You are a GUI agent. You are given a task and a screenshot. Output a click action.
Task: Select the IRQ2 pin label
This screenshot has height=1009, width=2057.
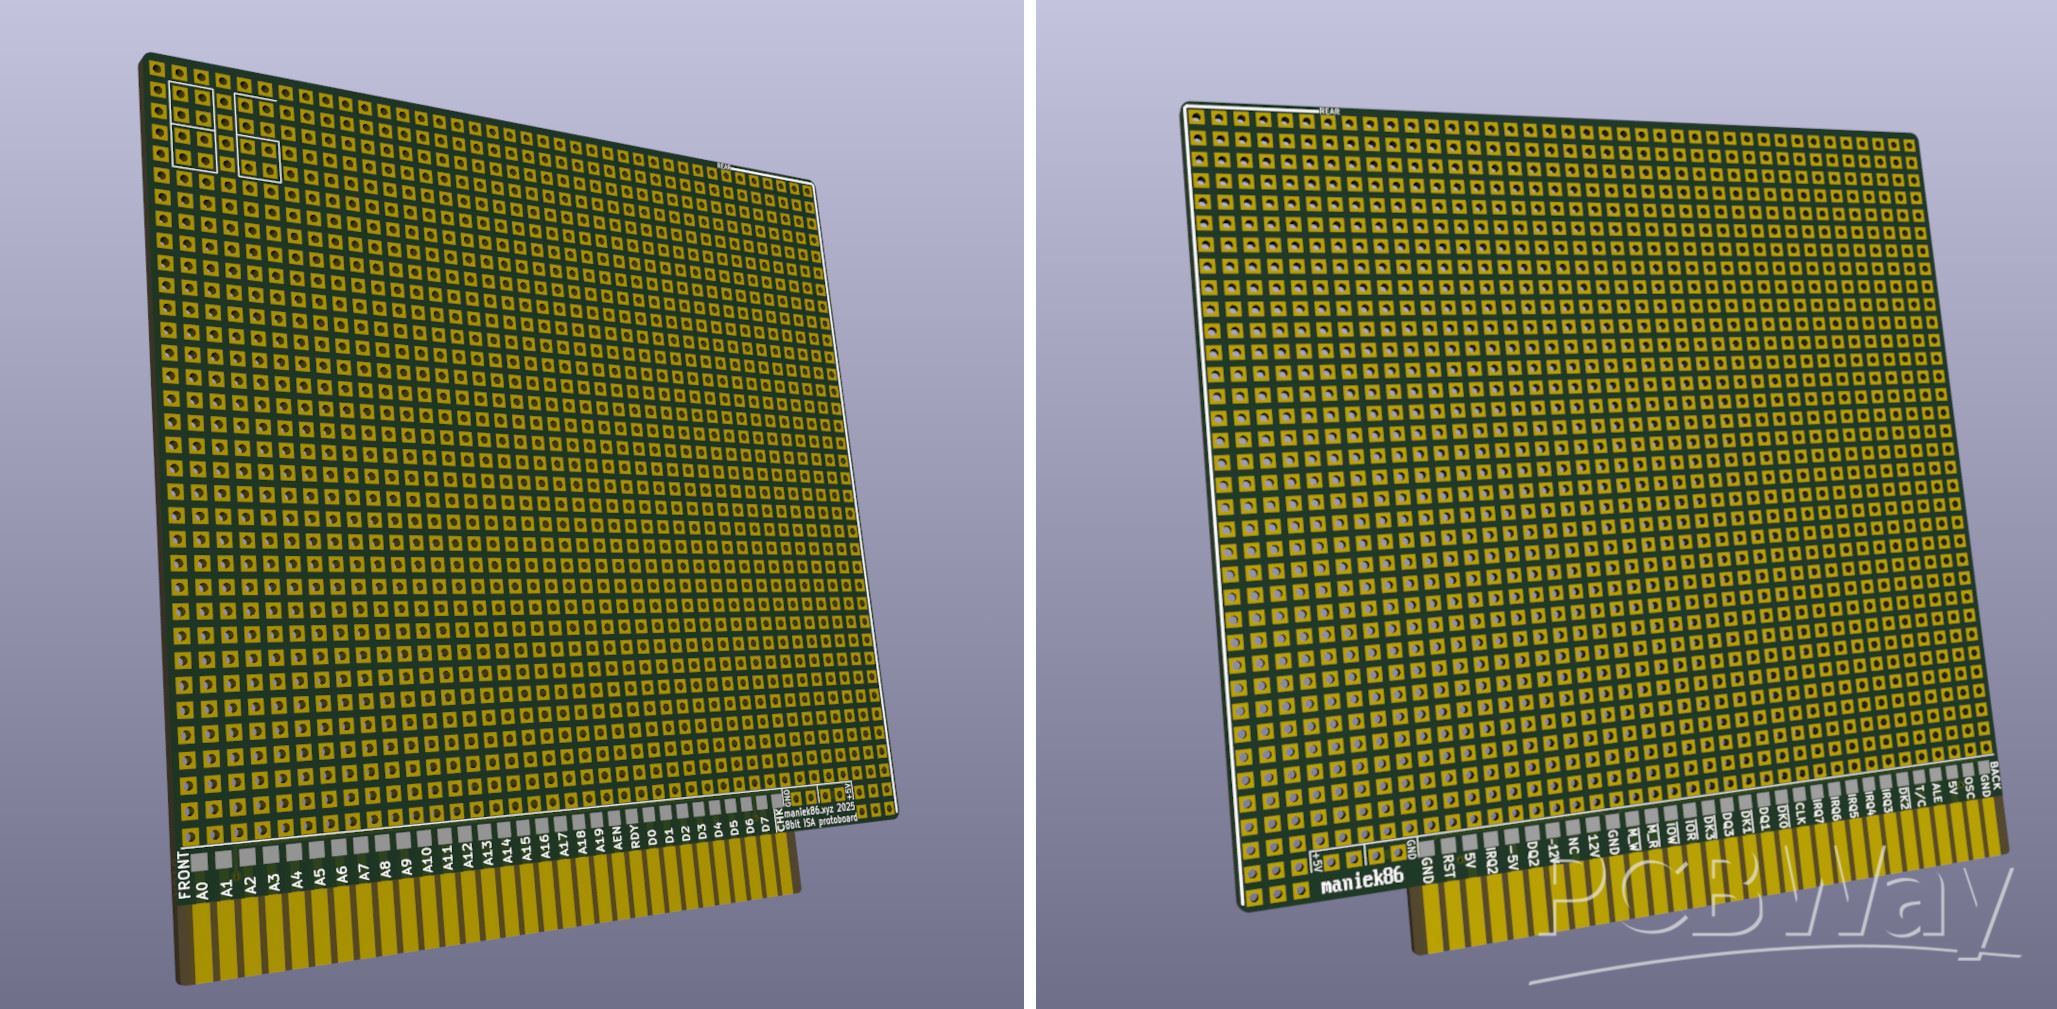coord(1491,861)
